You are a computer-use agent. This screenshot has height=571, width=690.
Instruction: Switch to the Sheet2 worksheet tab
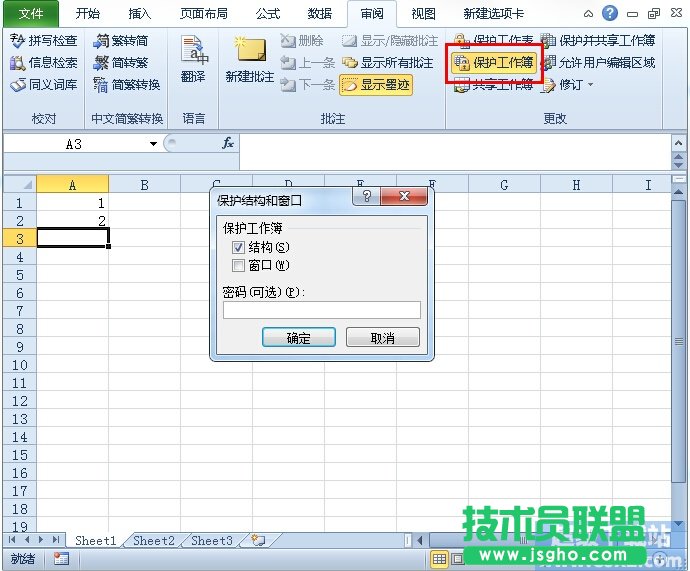tap(154, 541)
